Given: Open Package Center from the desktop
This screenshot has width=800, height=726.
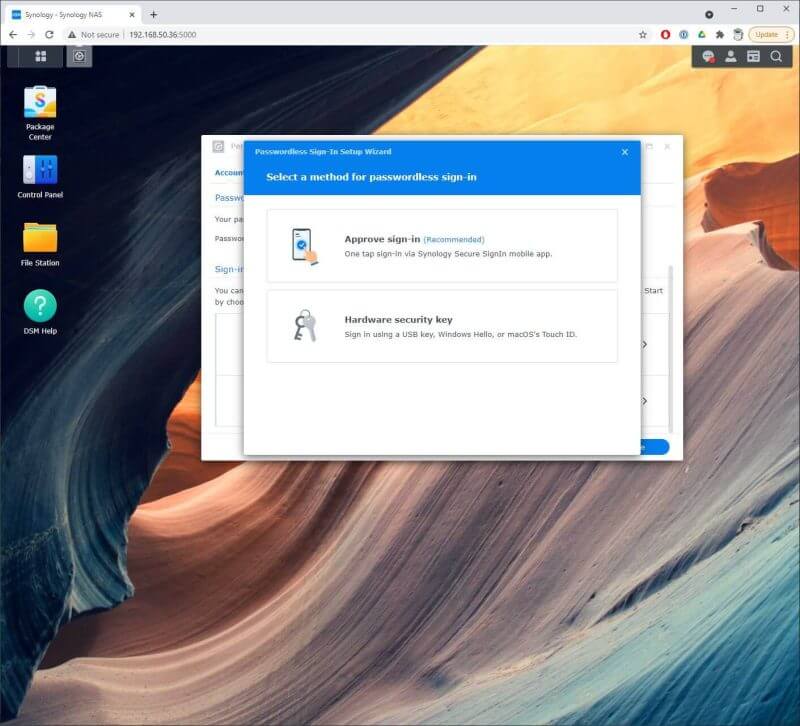Looking at the screenshot, I should (x=38, y=105).
